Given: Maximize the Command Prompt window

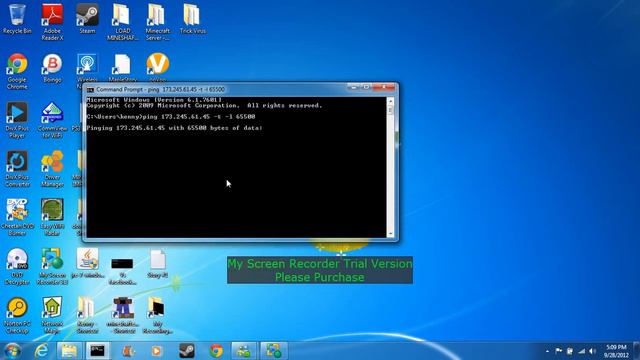Looking at the screenshot, I should [366, 87].
